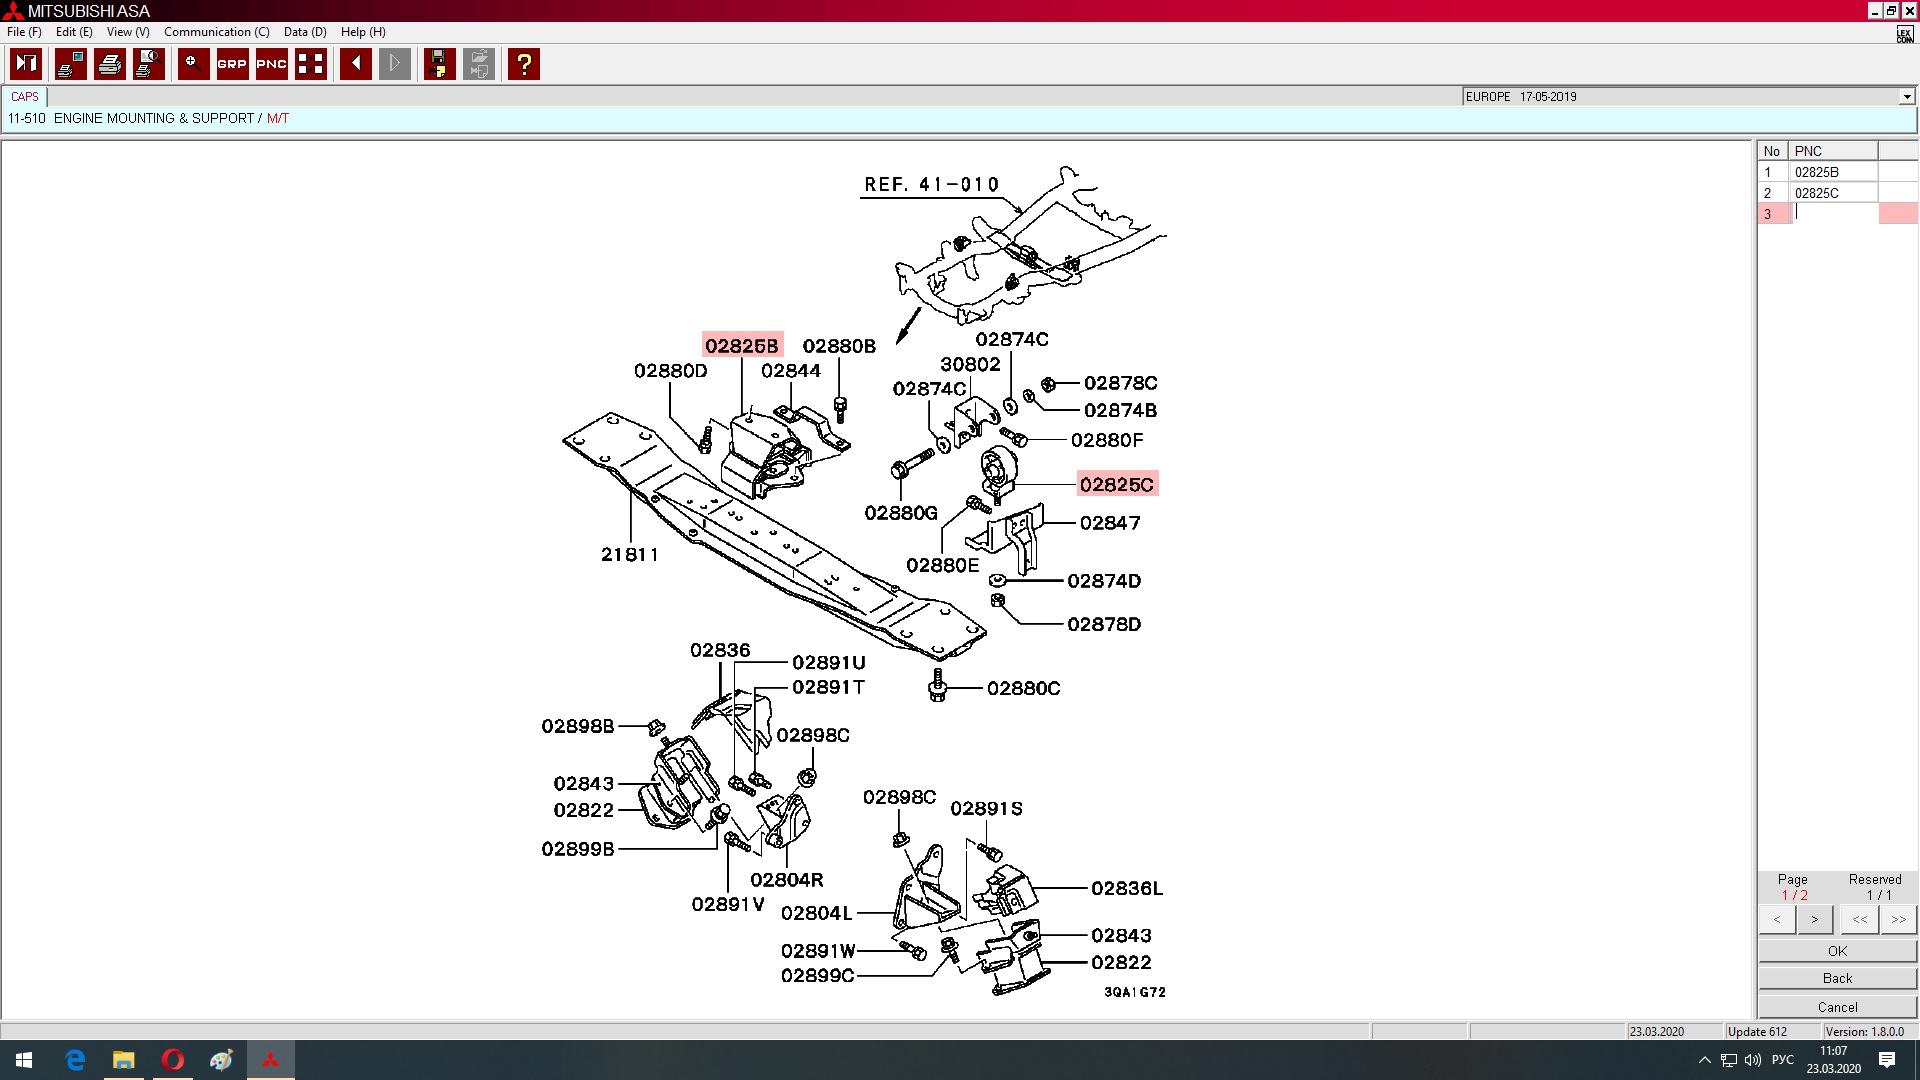Screen dimensions: 1920x1080
Task: Click the four-squares illustration list icon
Action: 311,64
